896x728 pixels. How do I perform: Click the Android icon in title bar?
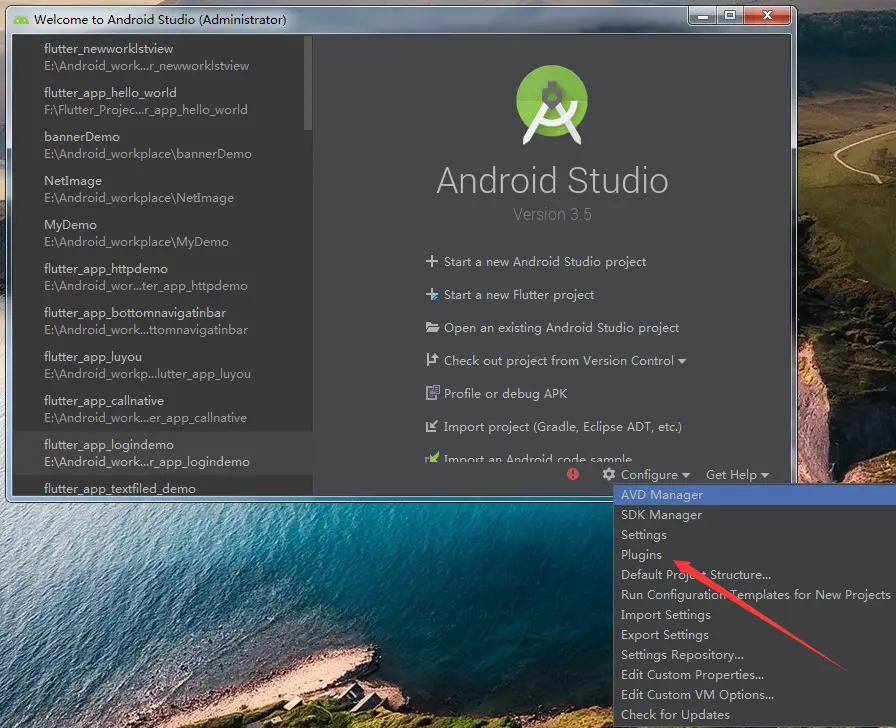click(x=21, y=20)
